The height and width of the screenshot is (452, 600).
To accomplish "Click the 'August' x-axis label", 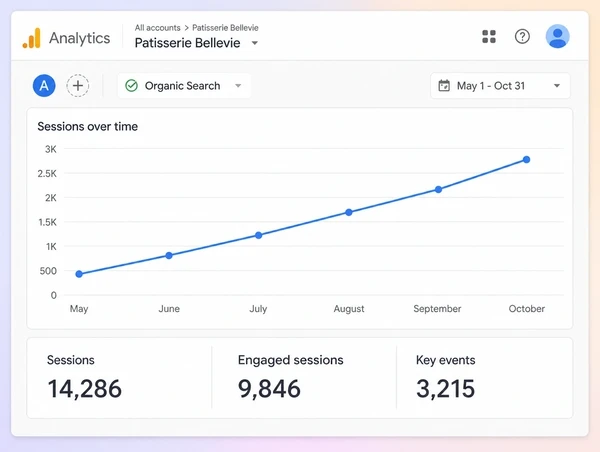I will click(x=349, y=309).
